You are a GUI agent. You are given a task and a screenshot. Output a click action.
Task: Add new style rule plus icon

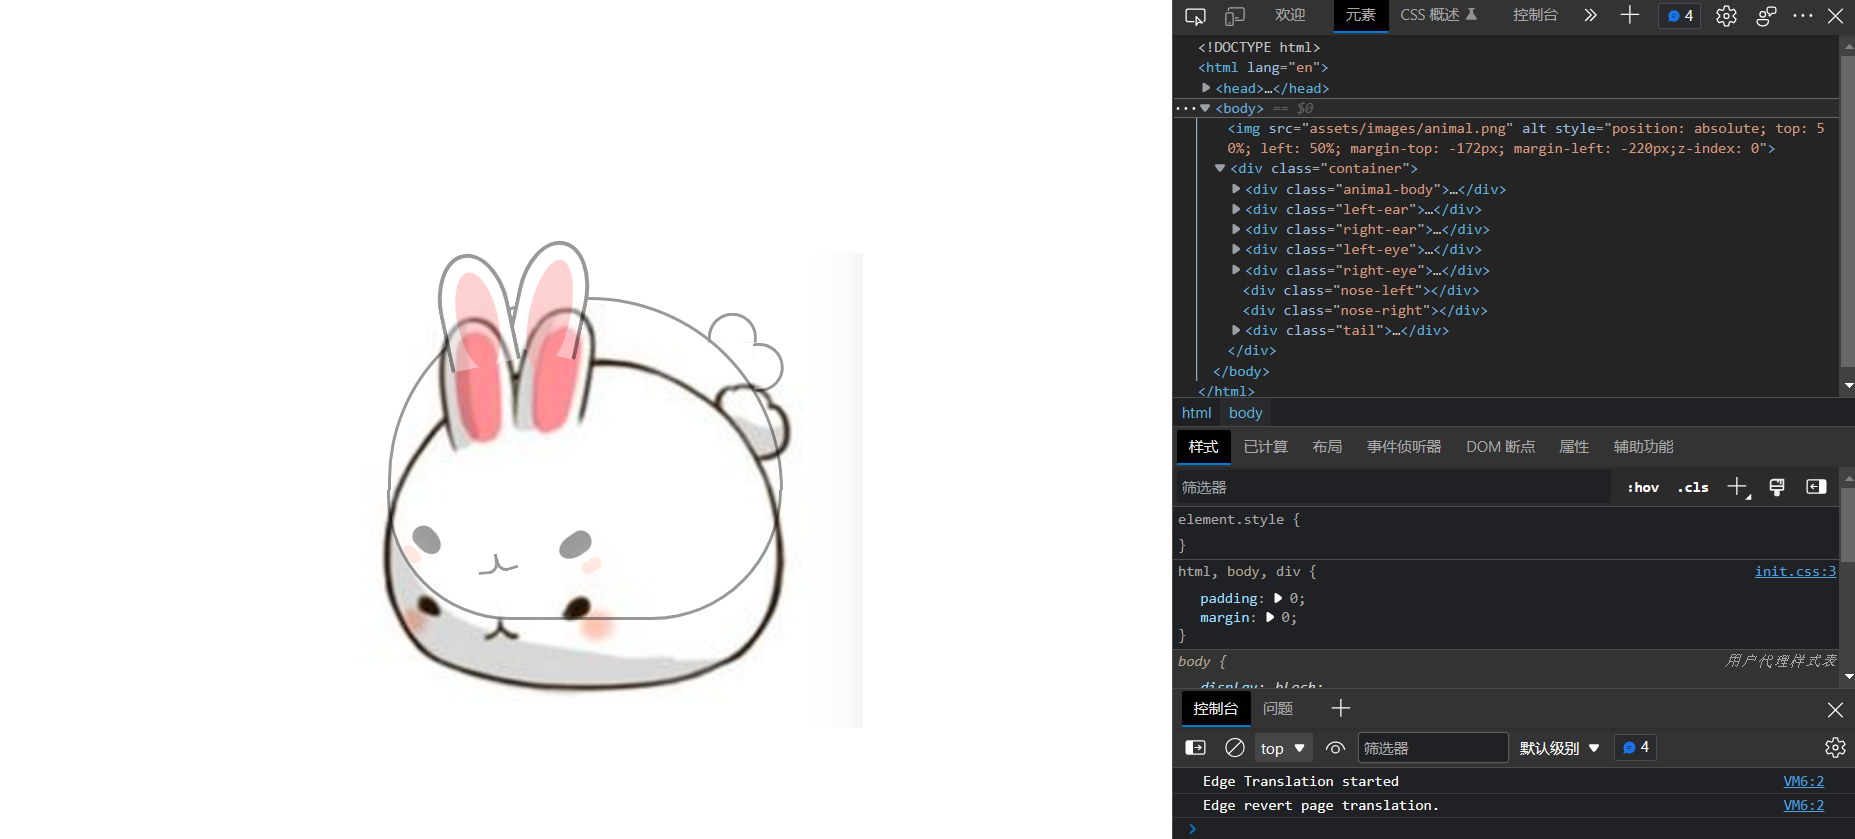(1738, 487)
